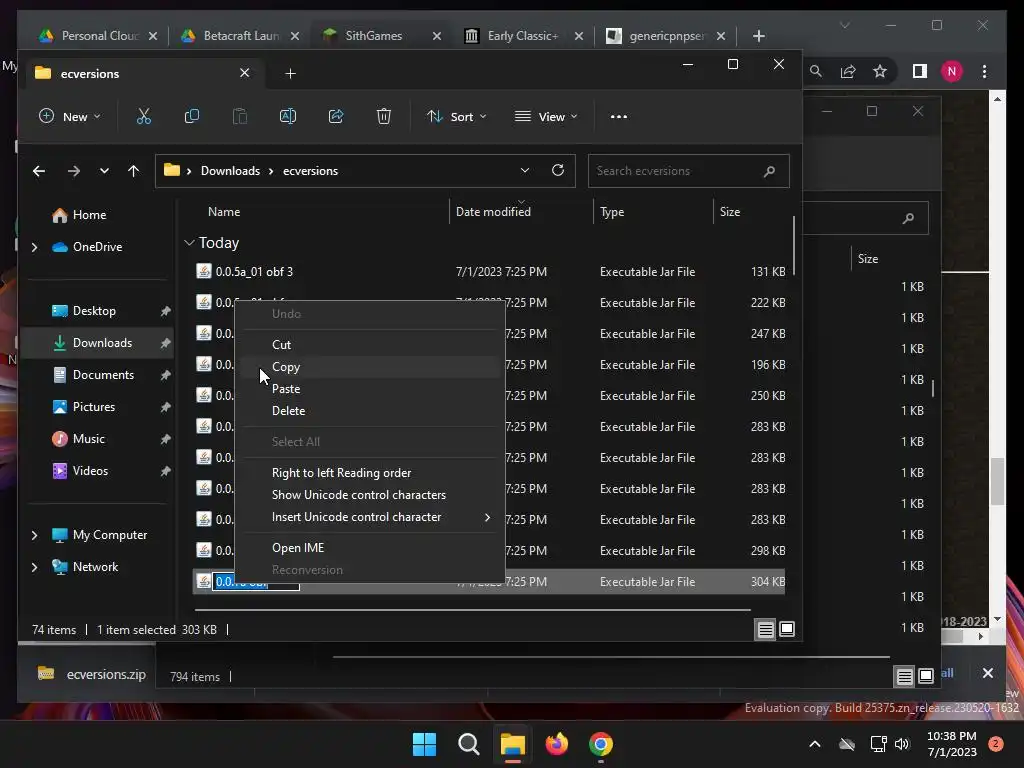This screenshot has width=1024, height=768.
Task: Click the Delete trash toolbar icon
Action: [384, 116]
